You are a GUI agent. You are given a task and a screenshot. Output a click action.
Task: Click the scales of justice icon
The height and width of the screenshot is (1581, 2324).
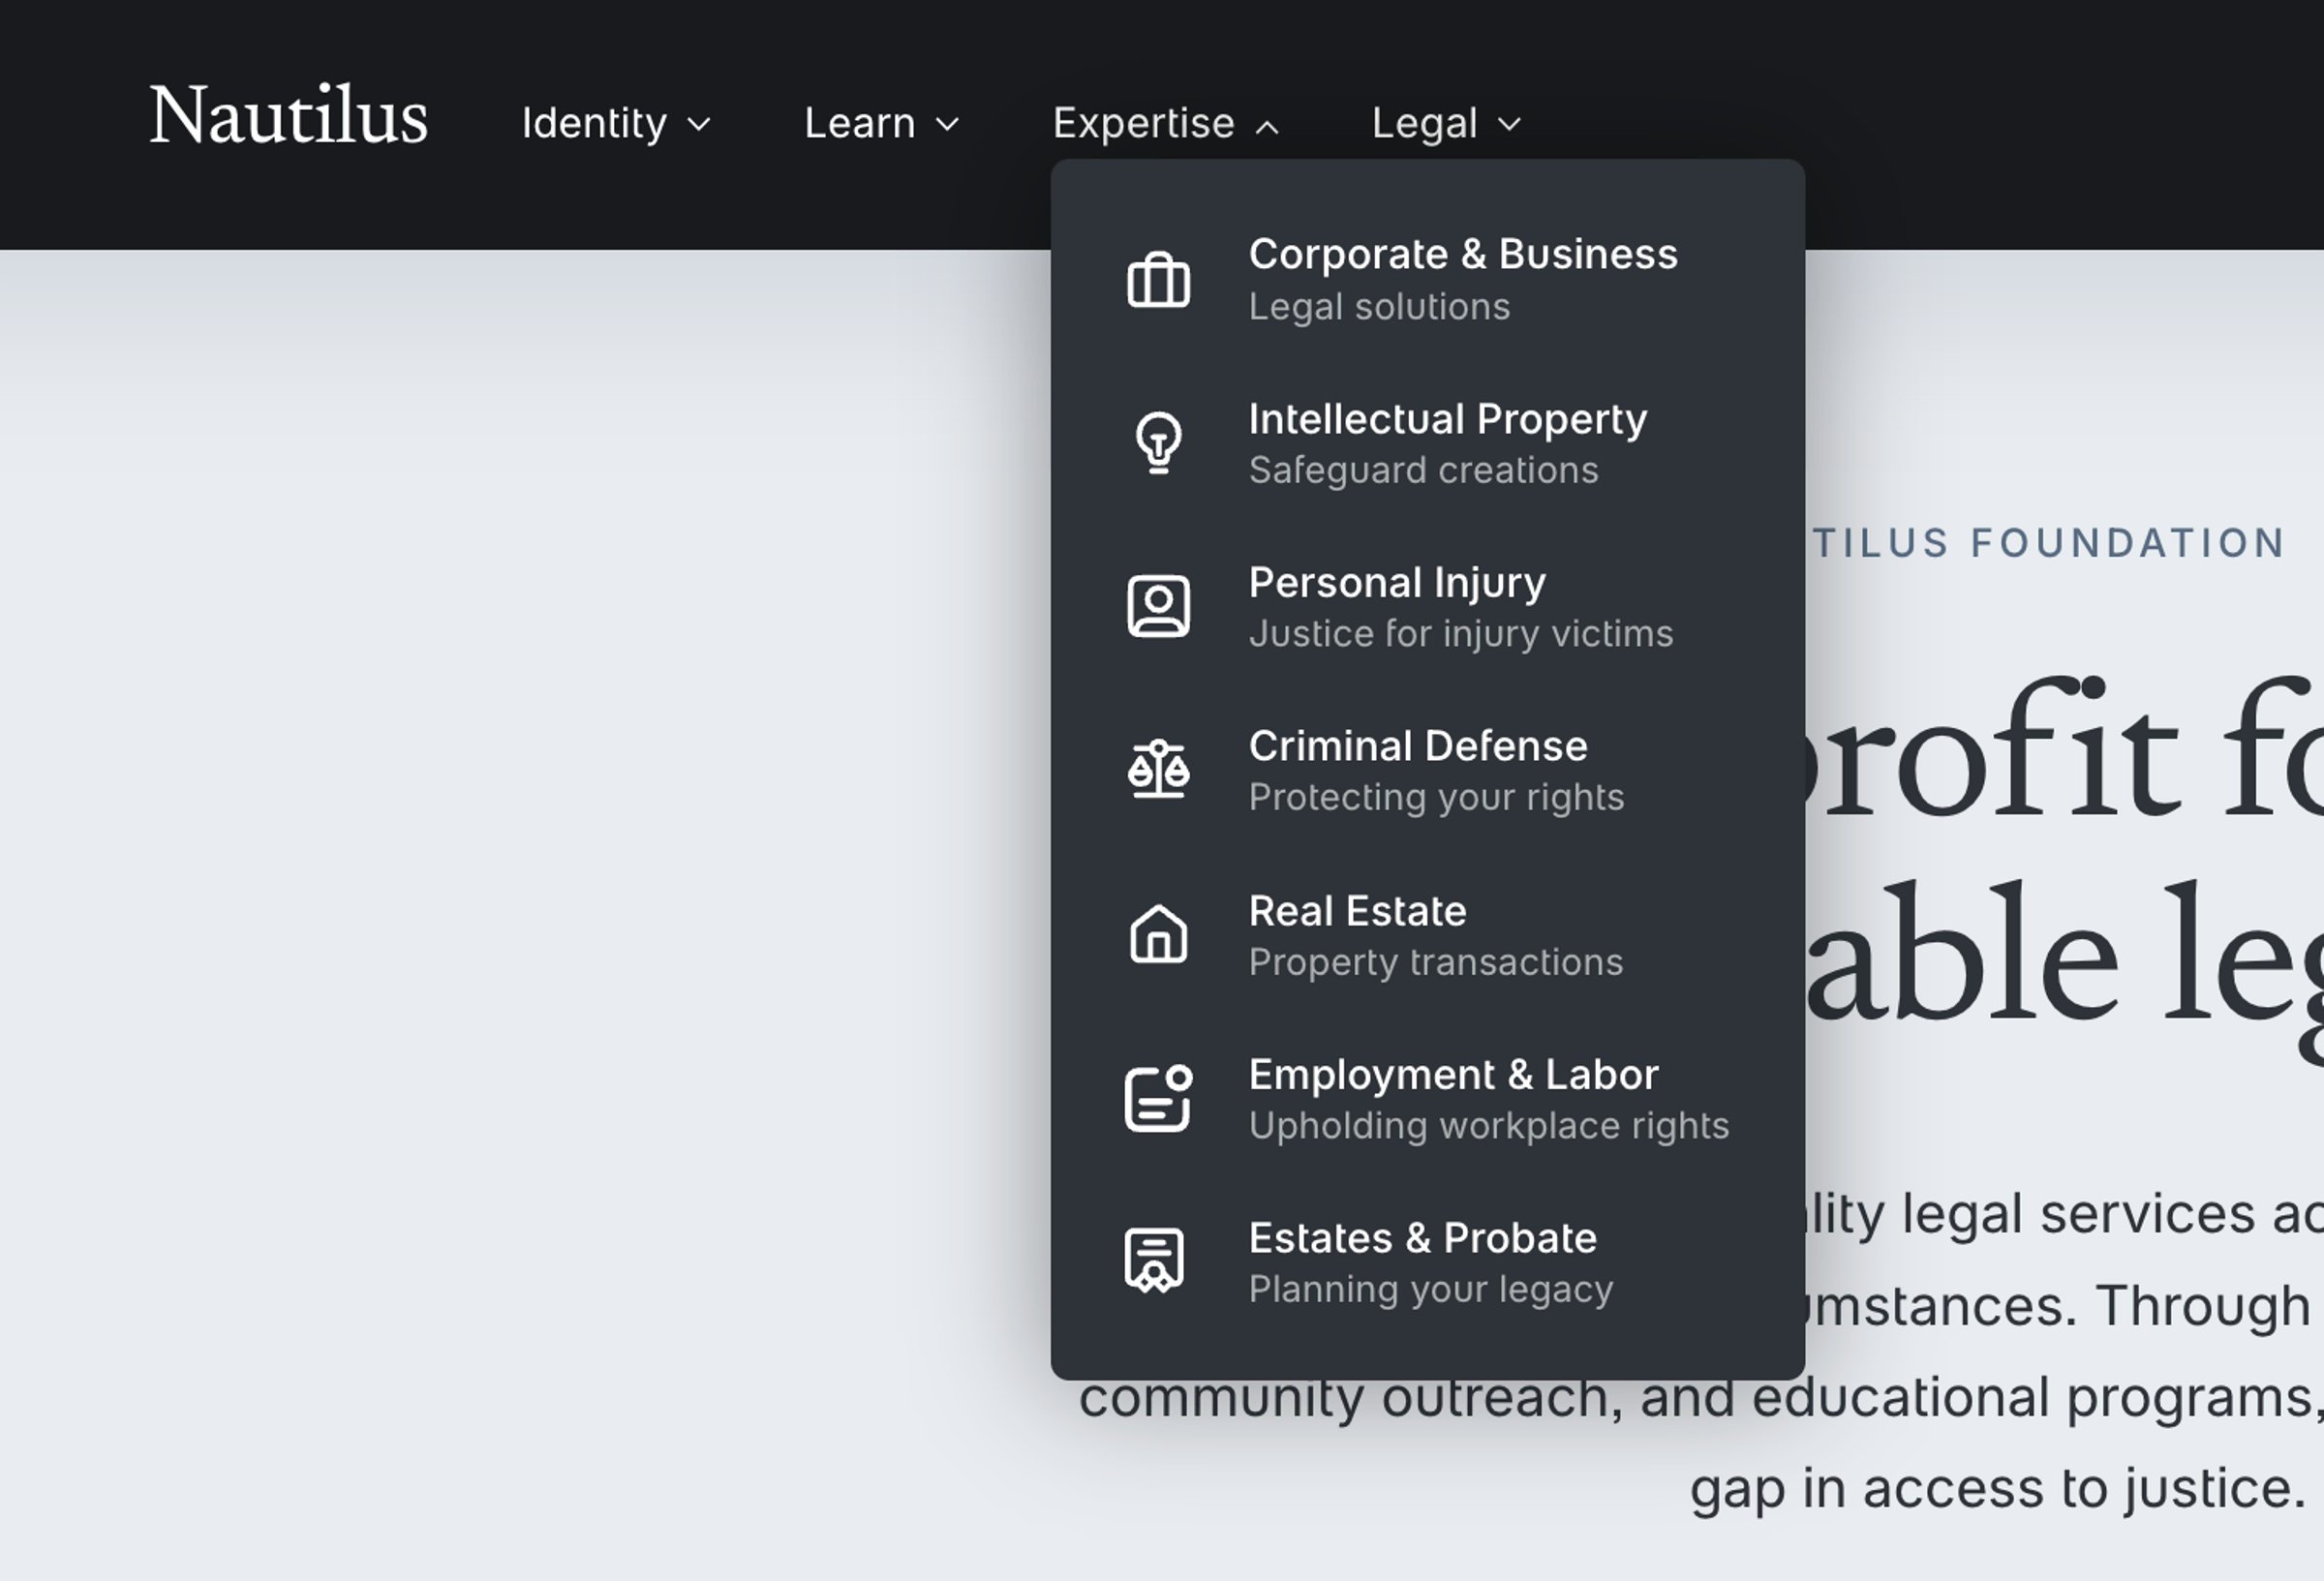click(x=1158, y=769)
